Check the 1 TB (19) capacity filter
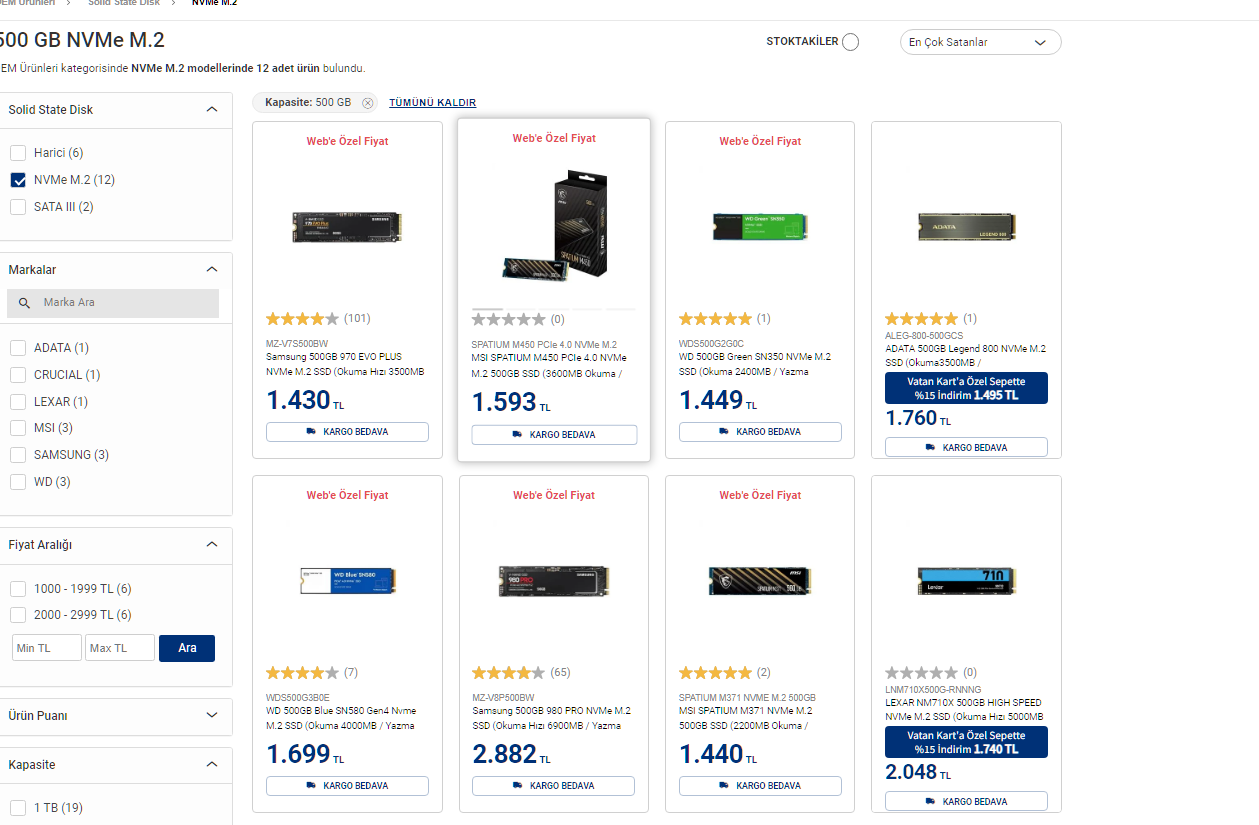Screen dimensions: 1259x825 click(18, 808)
